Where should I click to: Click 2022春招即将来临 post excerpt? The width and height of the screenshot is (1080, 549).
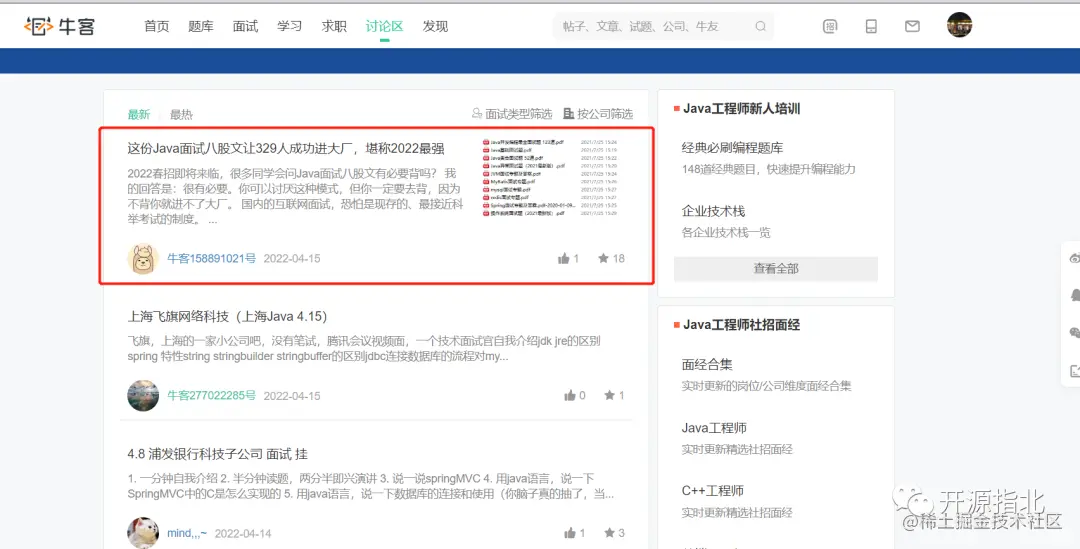295,196
